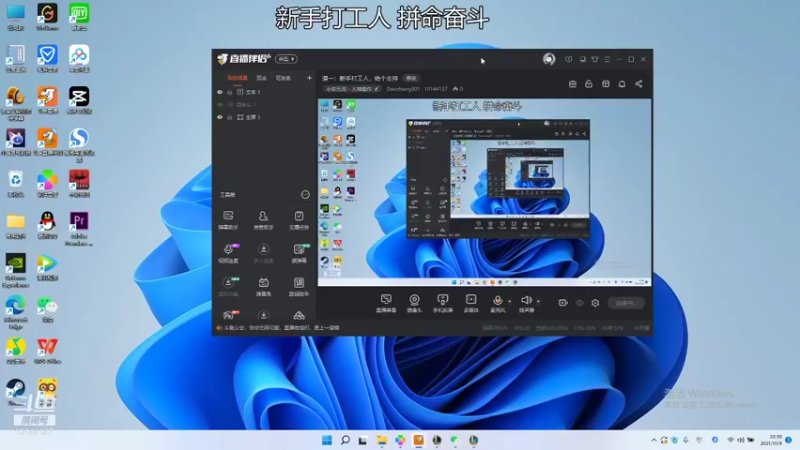Click the gift-box icon left of the padlock
Image resolution: width=800 pixels, height=450 pixels.
[x=572, y=84]
